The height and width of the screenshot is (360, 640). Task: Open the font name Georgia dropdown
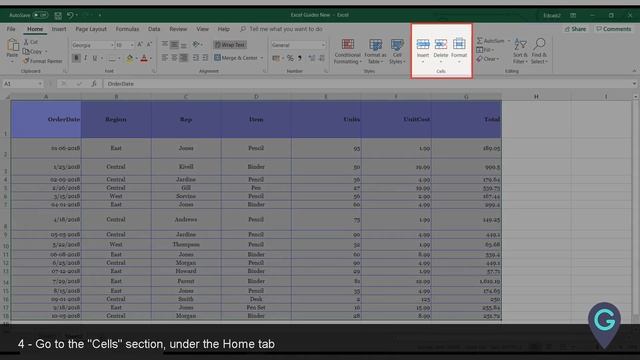(111, 45)
